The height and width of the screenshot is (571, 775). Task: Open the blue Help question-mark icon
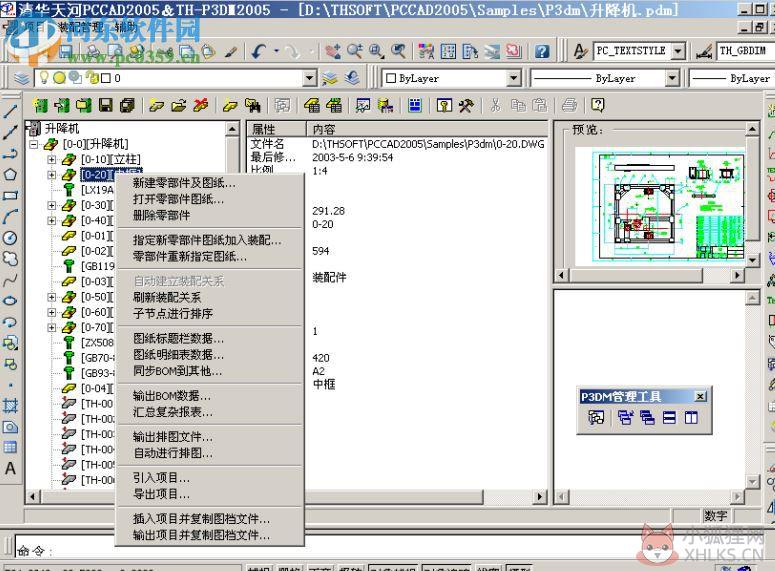(x=542, y=51)
